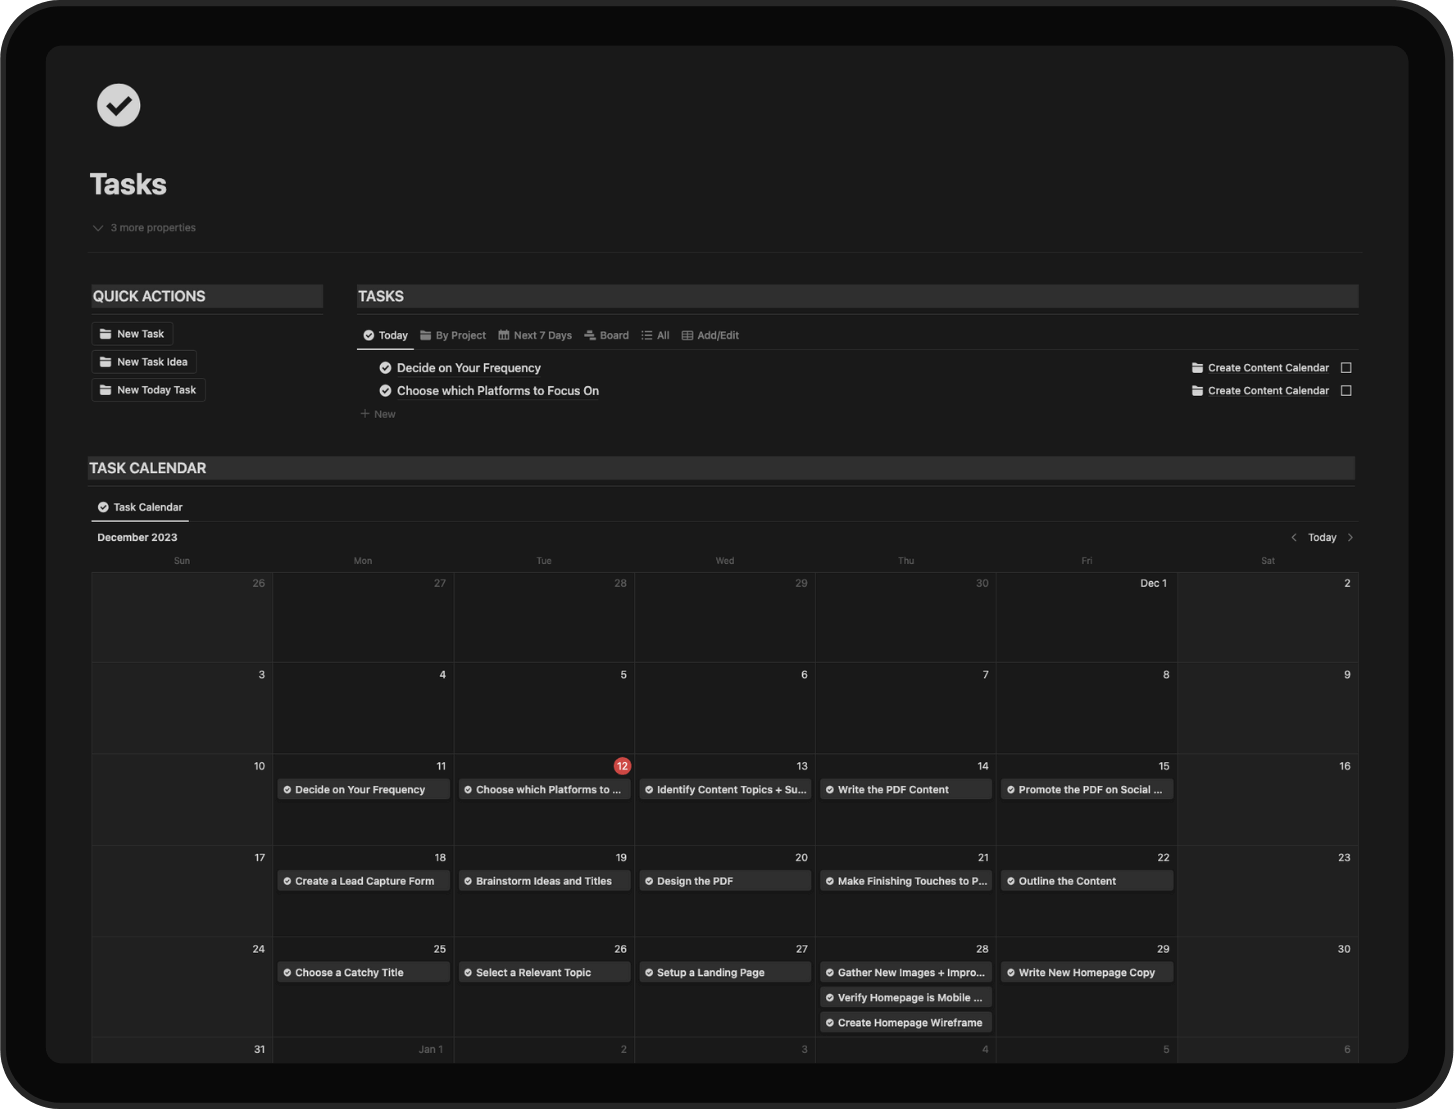Switch to the Board view tab
The width and height of the screenshot is (1456, 1109).
point(606,336)
